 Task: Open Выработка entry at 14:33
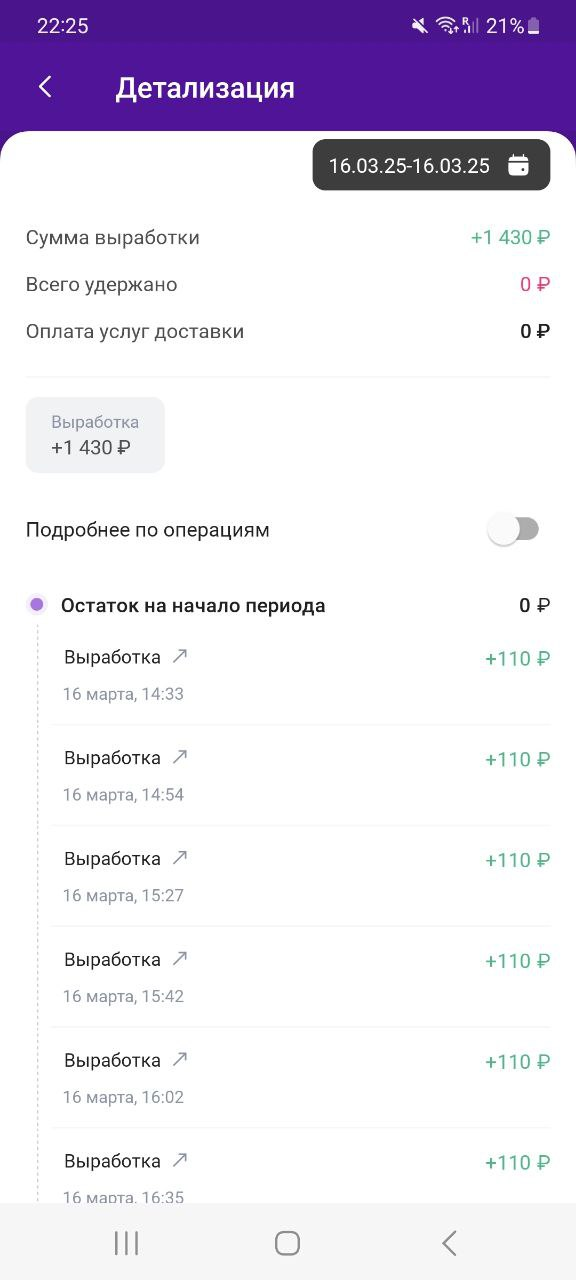(307, 675)
